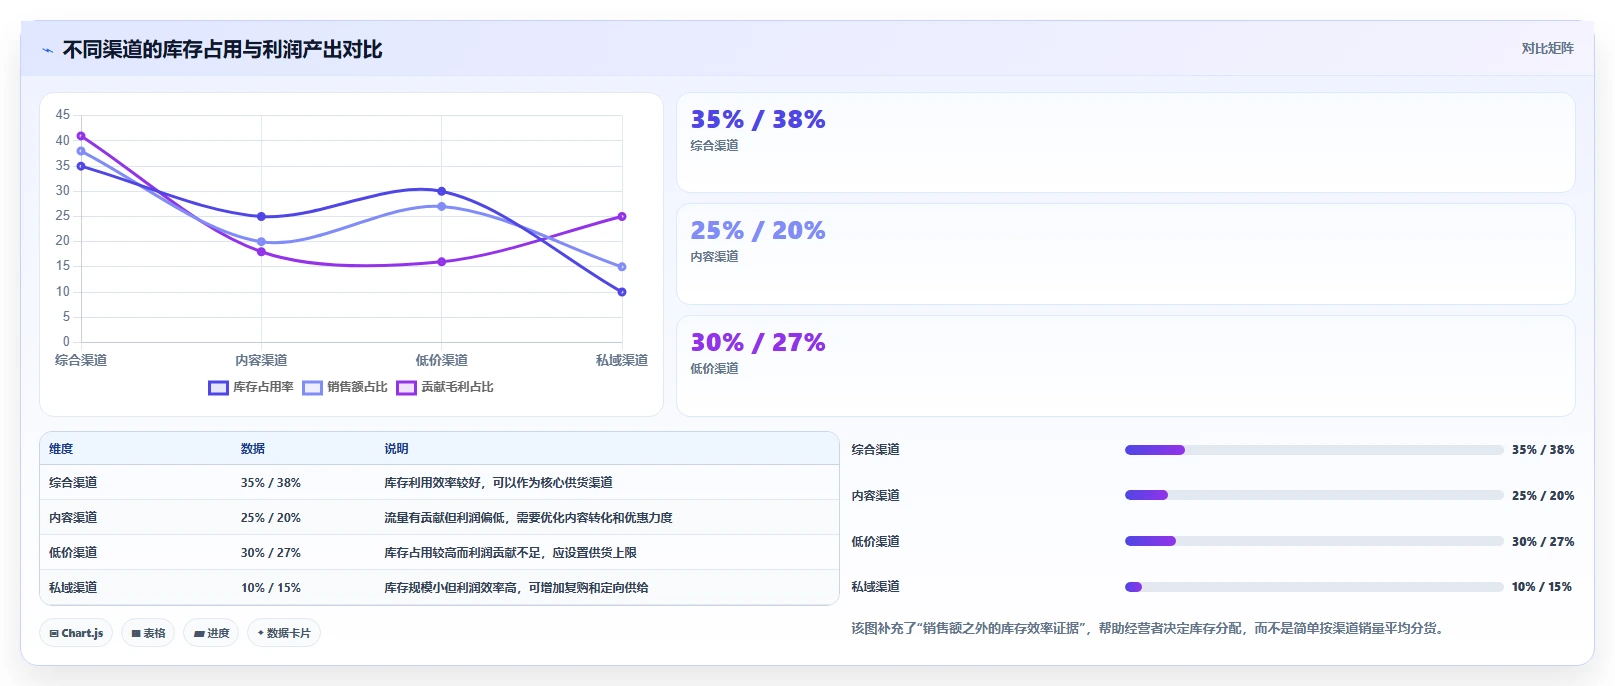
Task: Click the 30% / 27% 低价渠道 data card
Action: 1126,366
